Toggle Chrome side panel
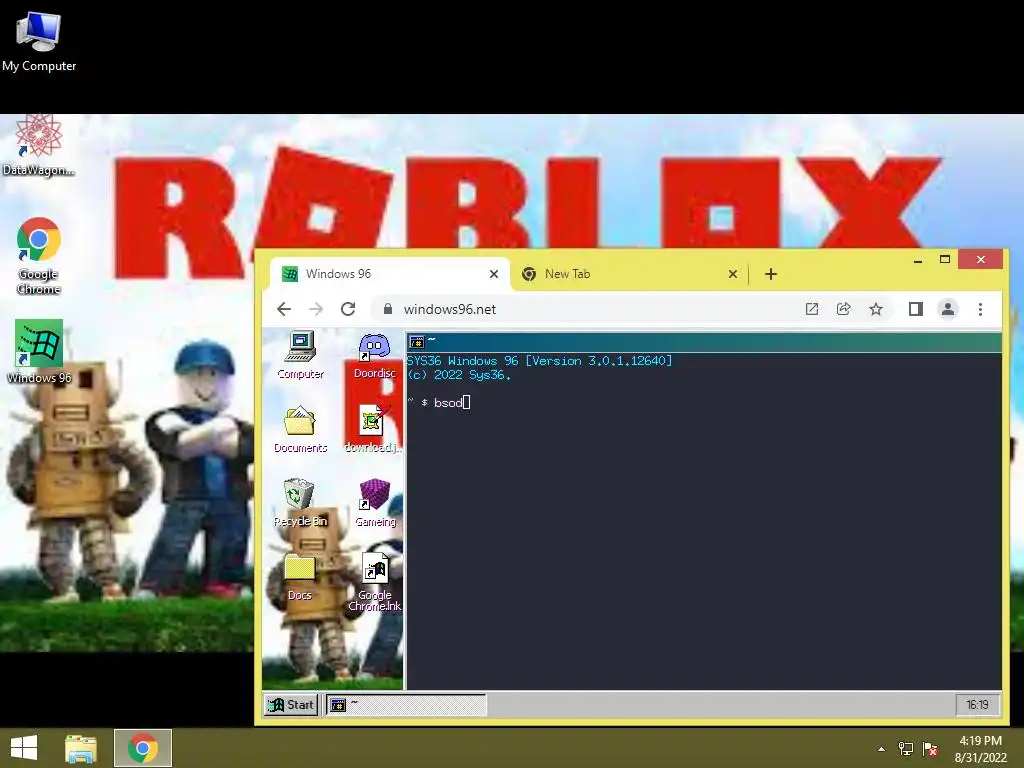Image resolution: width=1024 pixels, height=768 pixels. pyautogui.click(x=916, y=309)
